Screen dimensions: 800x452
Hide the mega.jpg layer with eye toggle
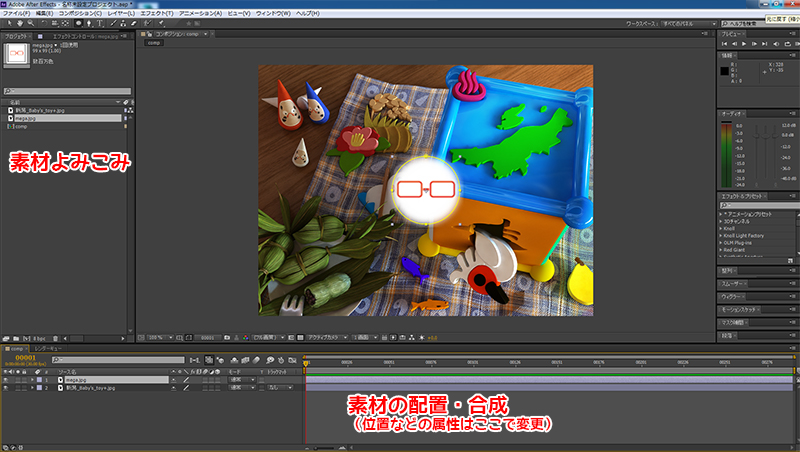[5, 380]
